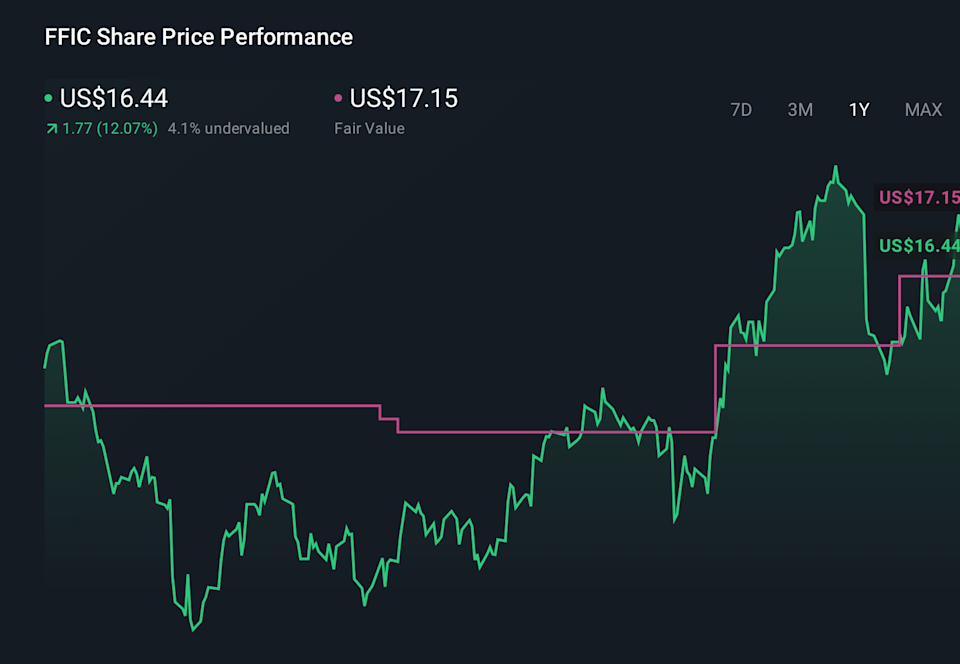
Task: Click green US$16.44 label on chart edge
Action: [918, 245]
